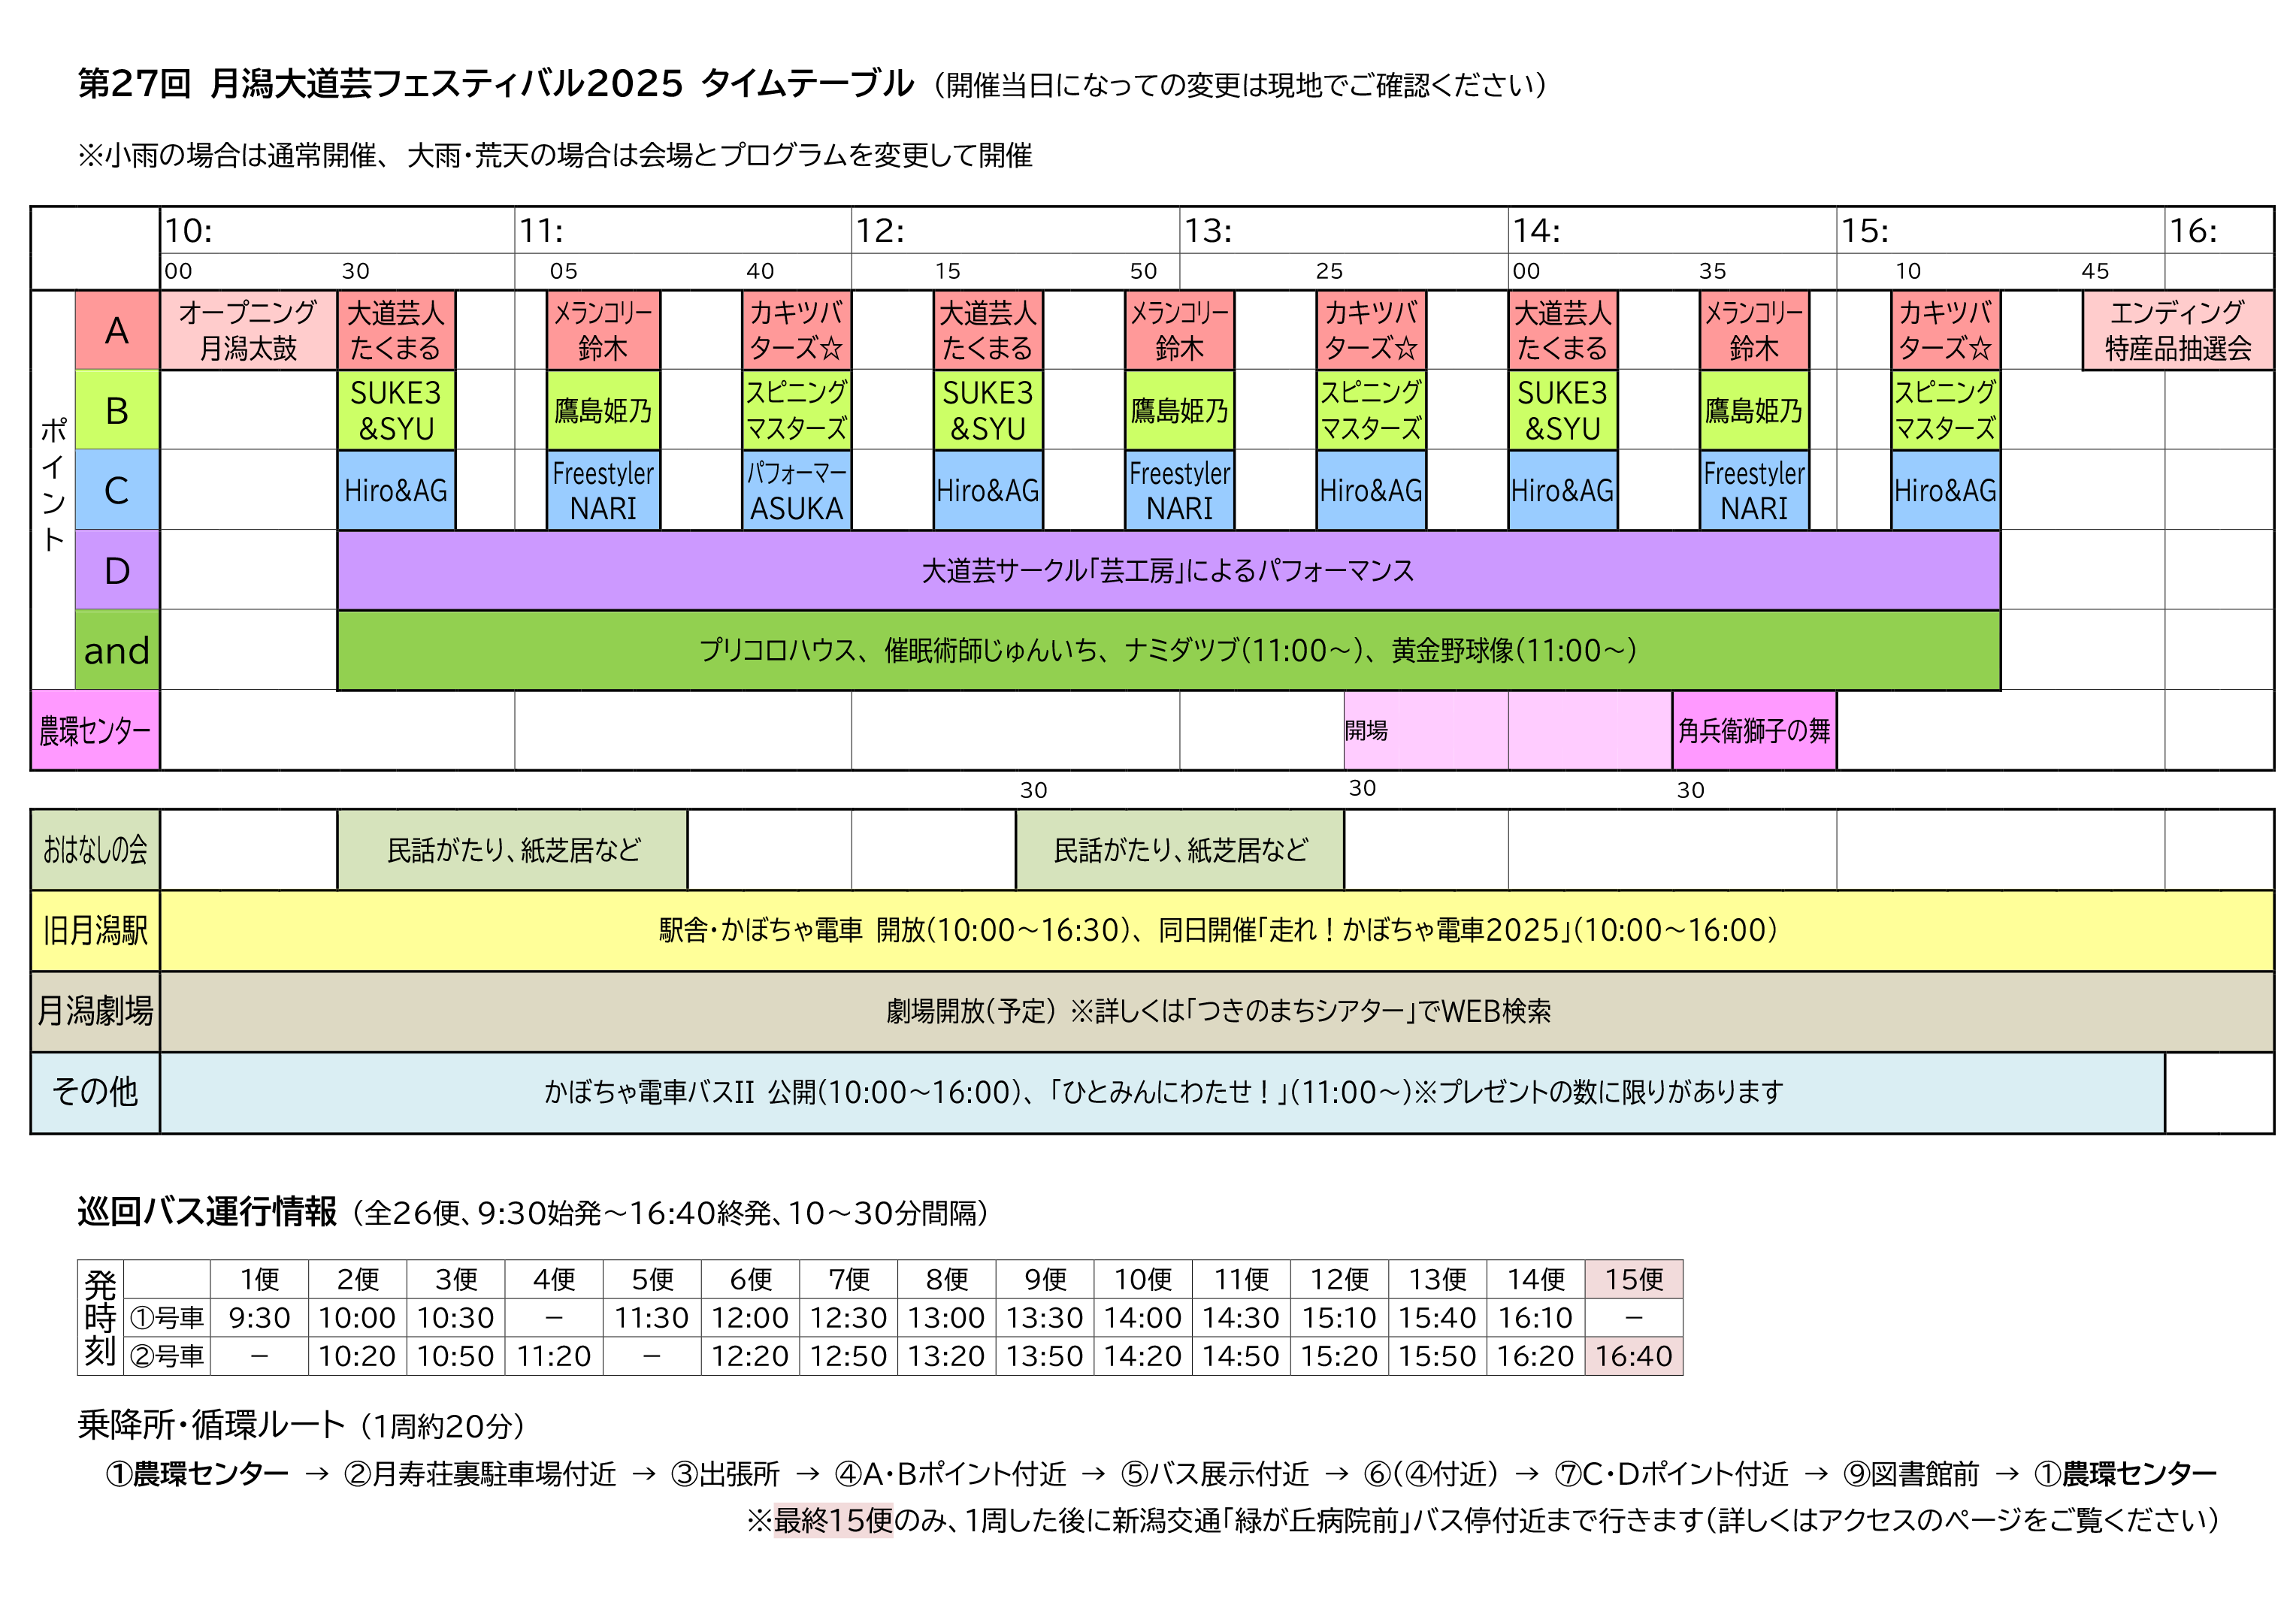Click the '16:10' departure time

point(1536,1318)
